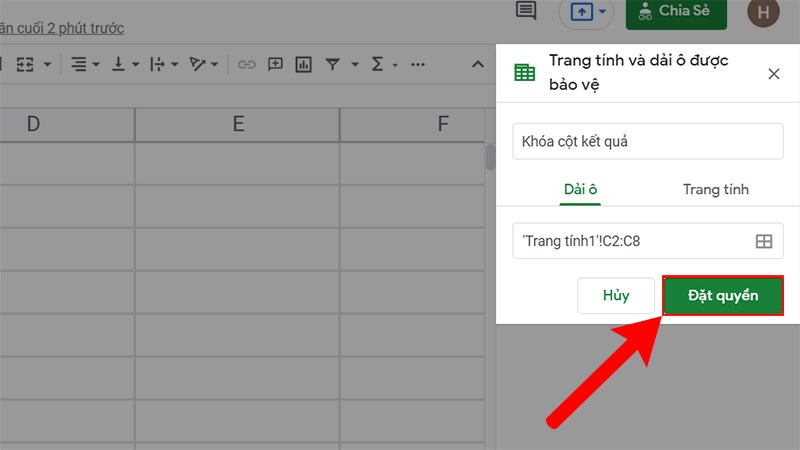Click the green Sheets panel icon
Screen dimensions: 800x450
pos(524,72)
